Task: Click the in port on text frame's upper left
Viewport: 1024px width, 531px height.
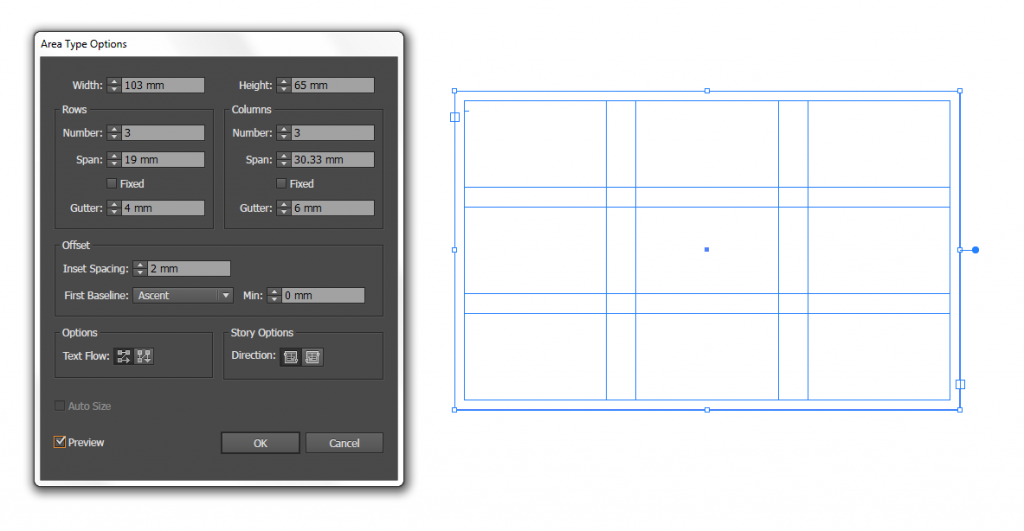Action: [x=455, y=117]
